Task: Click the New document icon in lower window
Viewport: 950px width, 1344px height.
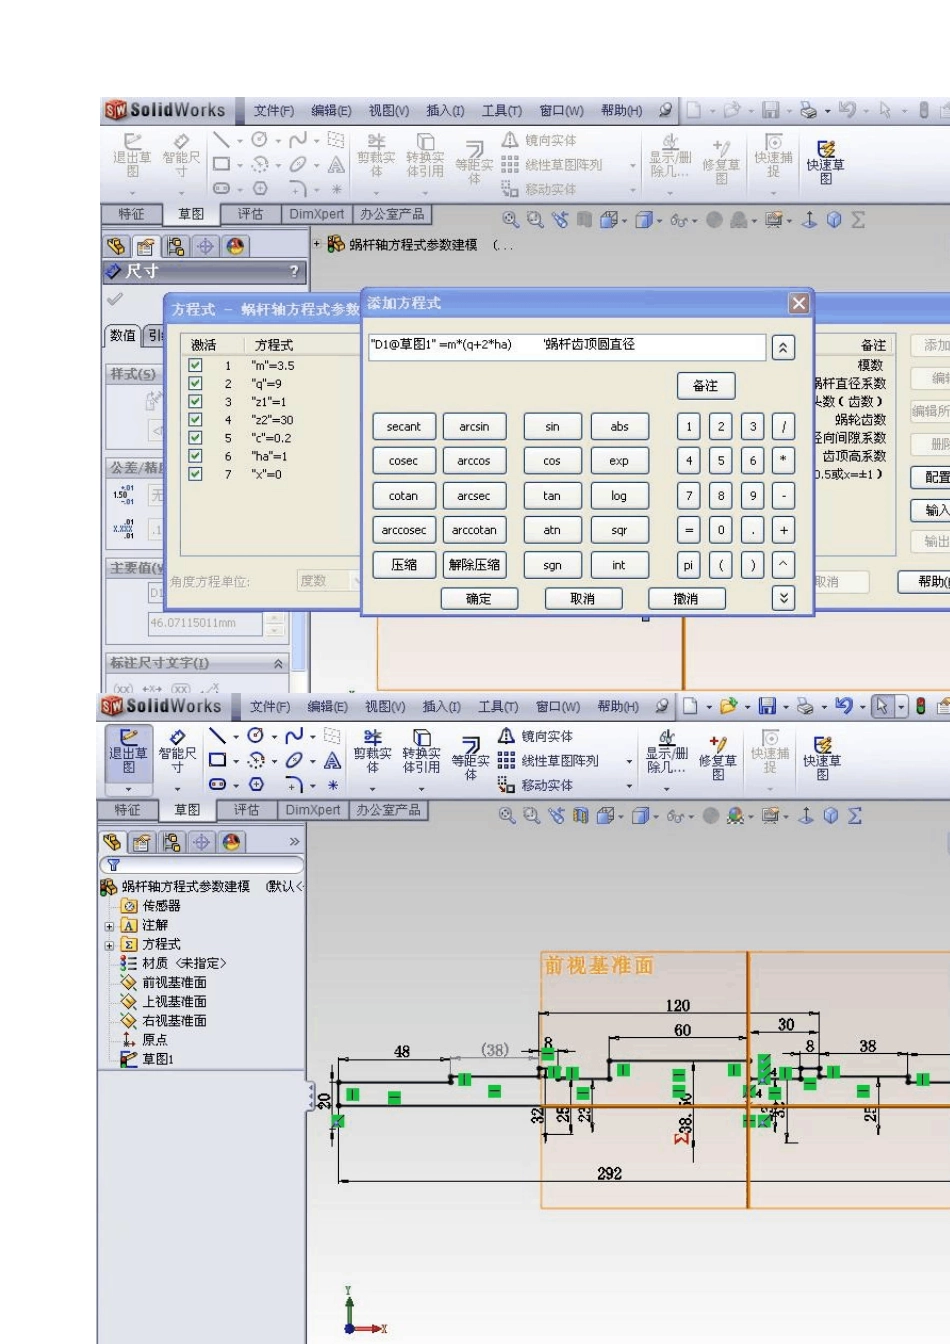Action: click(x=690, y=706)
